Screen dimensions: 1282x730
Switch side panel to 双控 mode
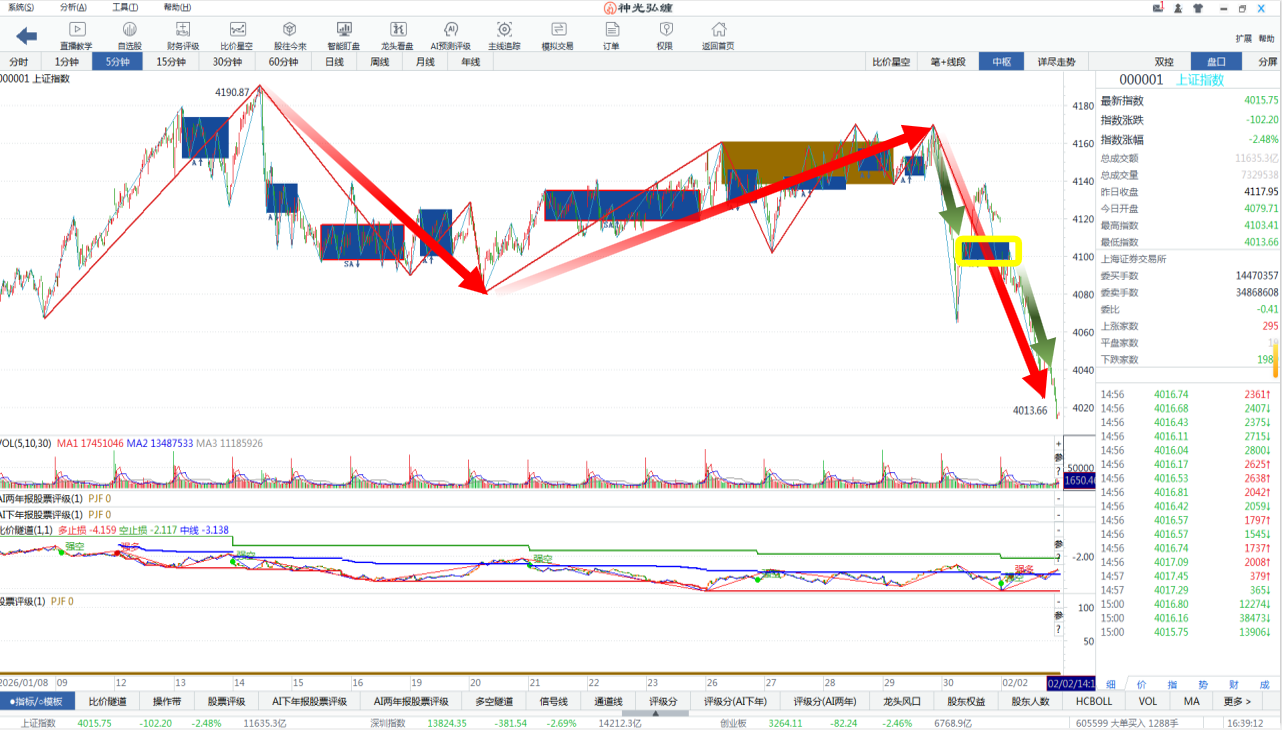click(x=1164, y=62)
